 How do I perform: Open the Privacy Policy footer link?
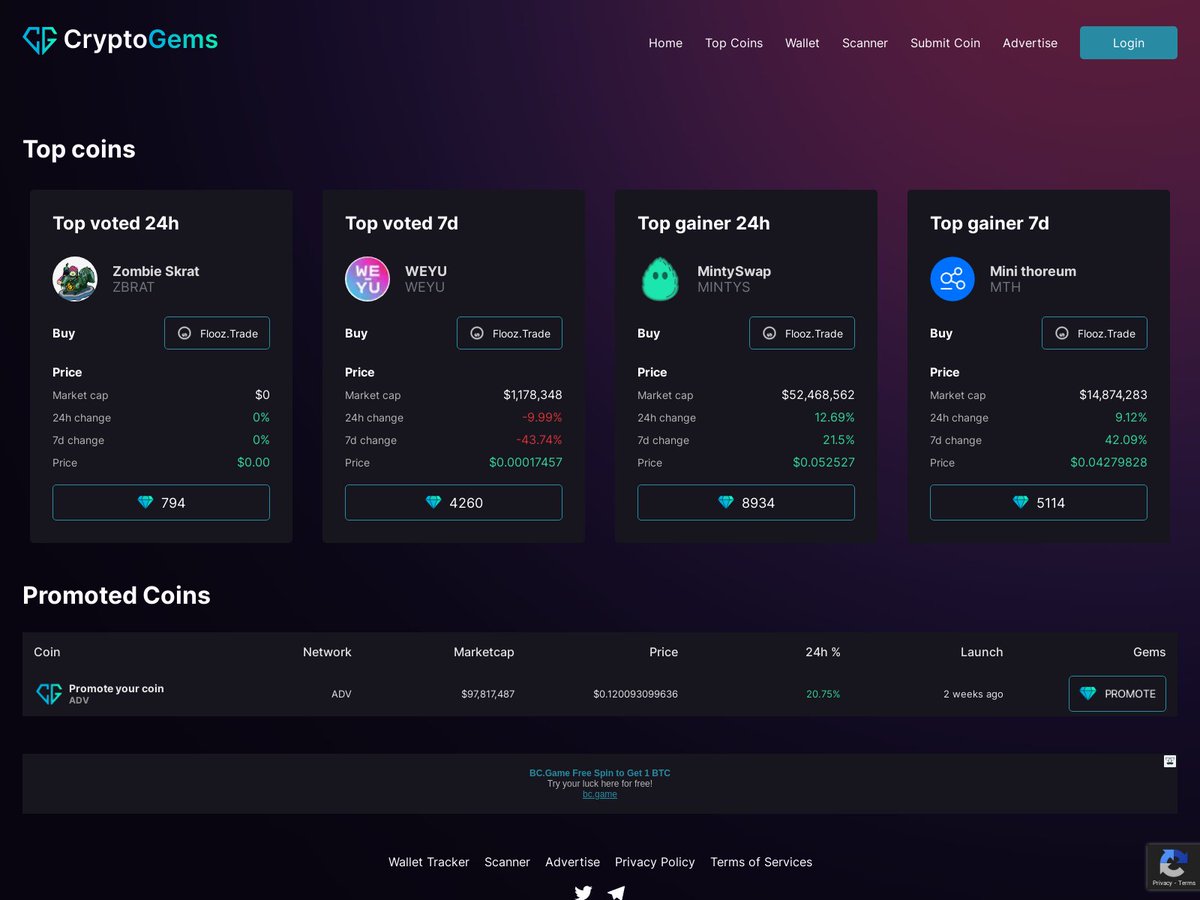(655, 862)
